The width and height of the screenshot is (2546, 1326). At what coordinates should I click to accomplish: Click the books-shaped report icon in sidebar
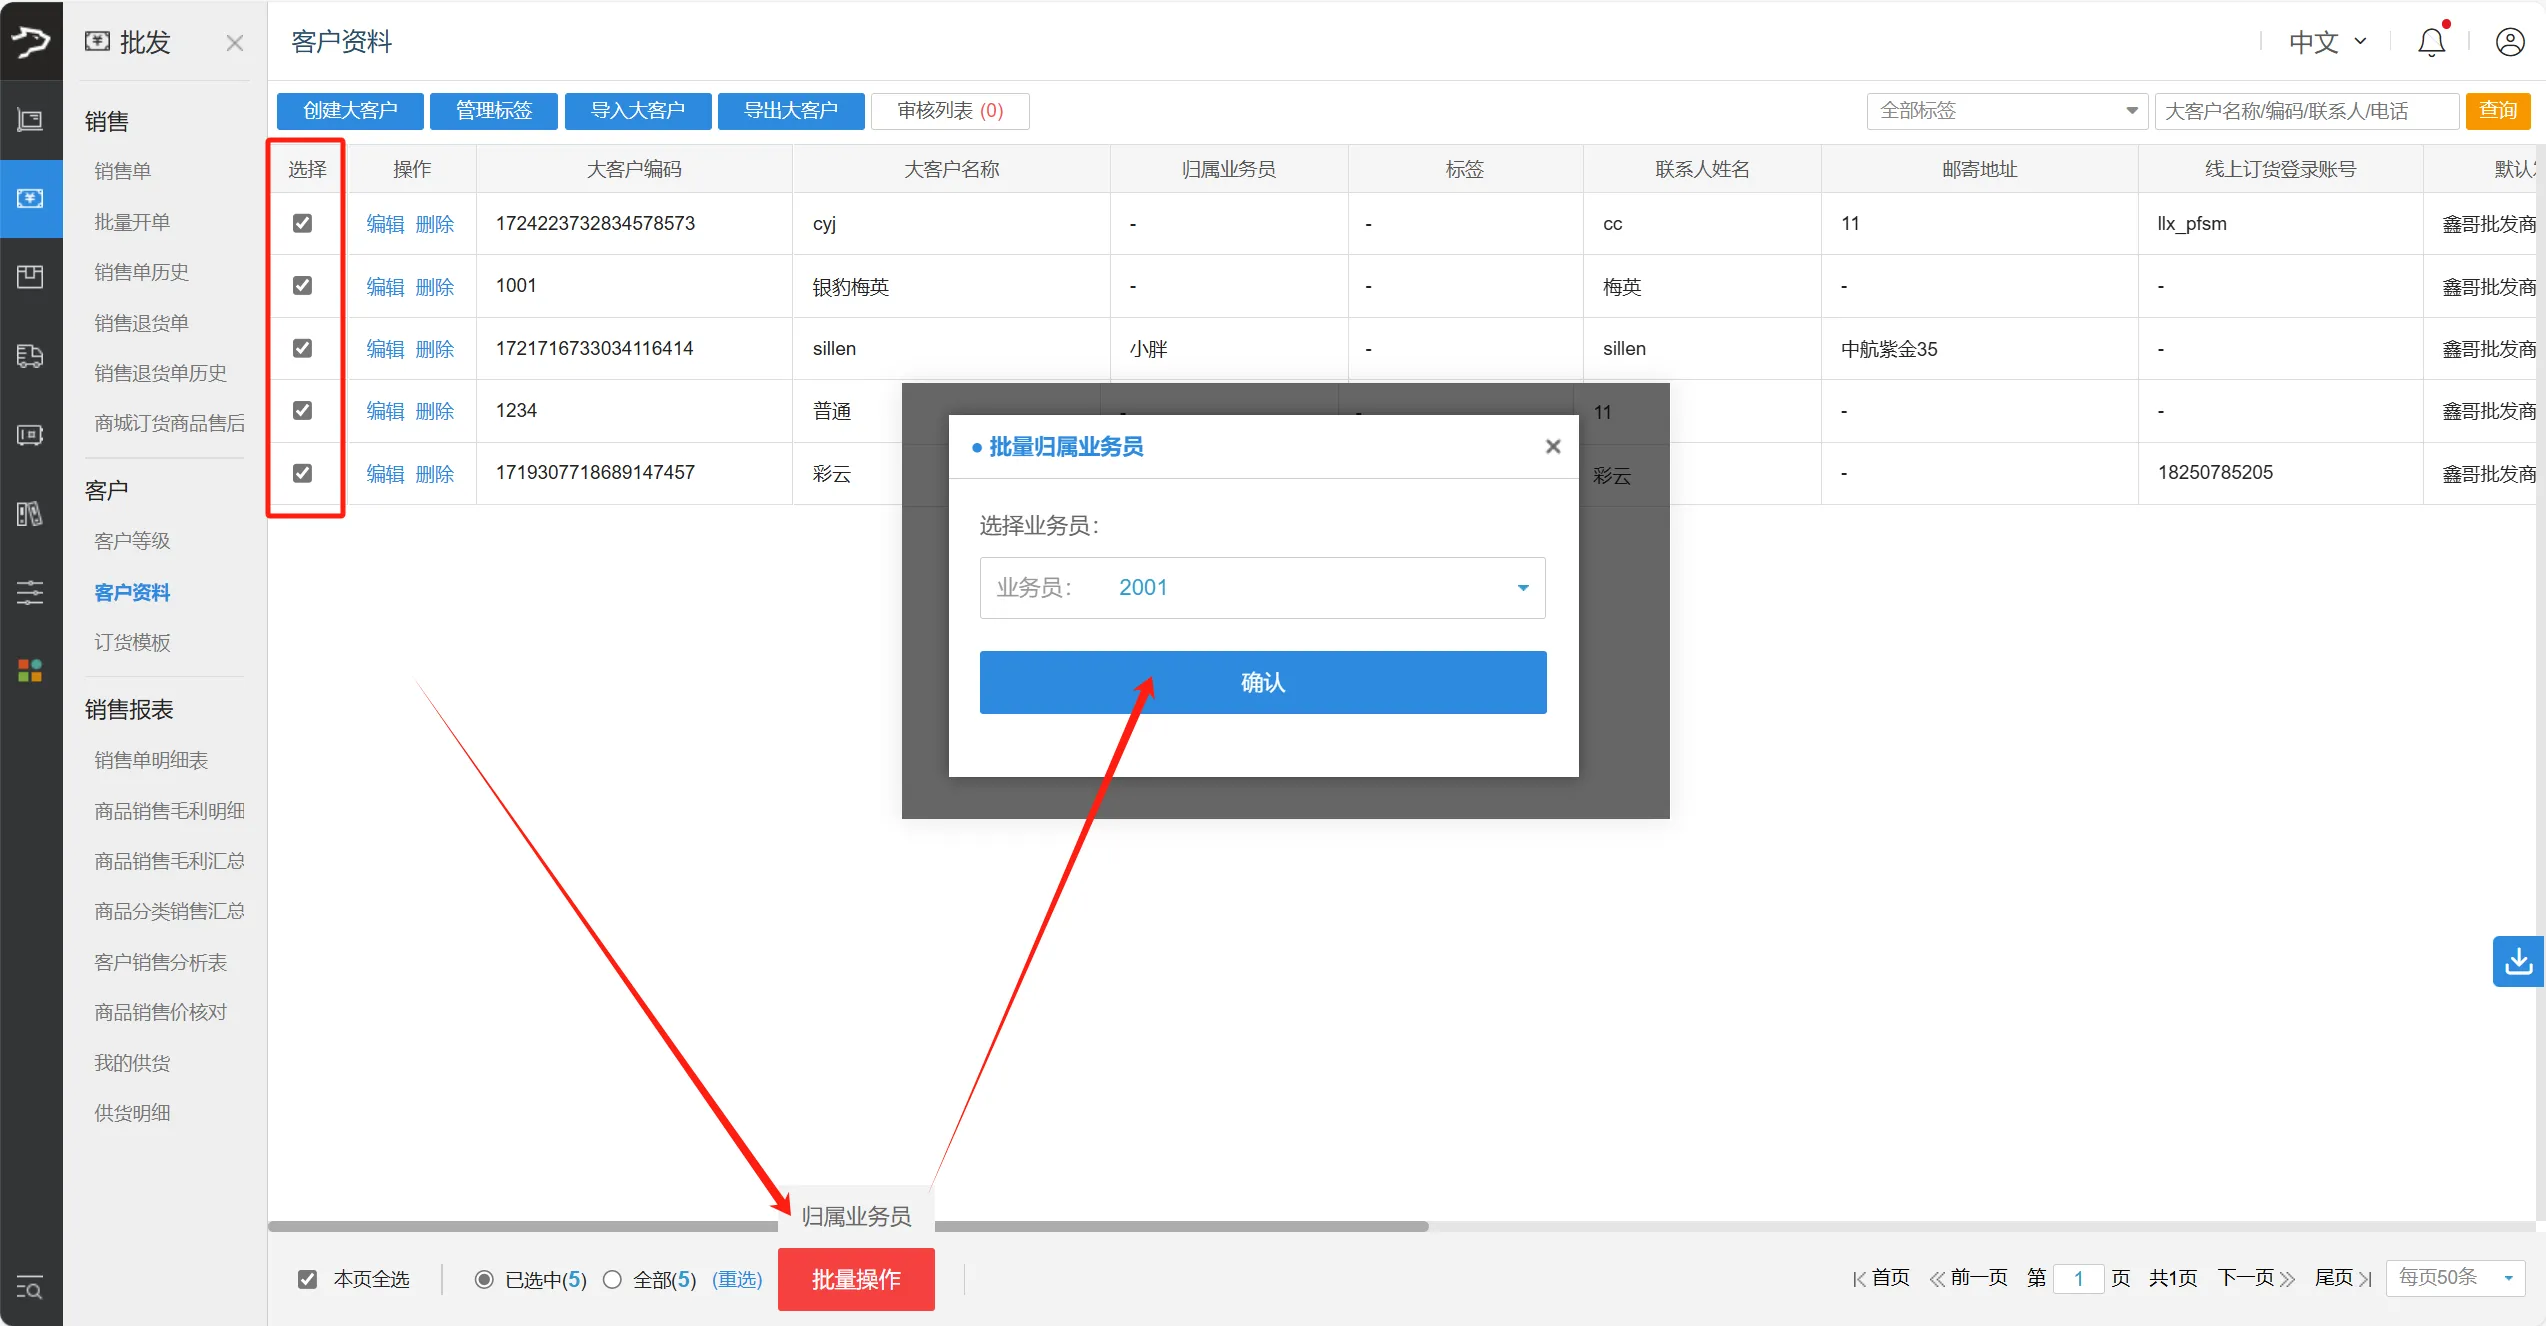(29, 514)
